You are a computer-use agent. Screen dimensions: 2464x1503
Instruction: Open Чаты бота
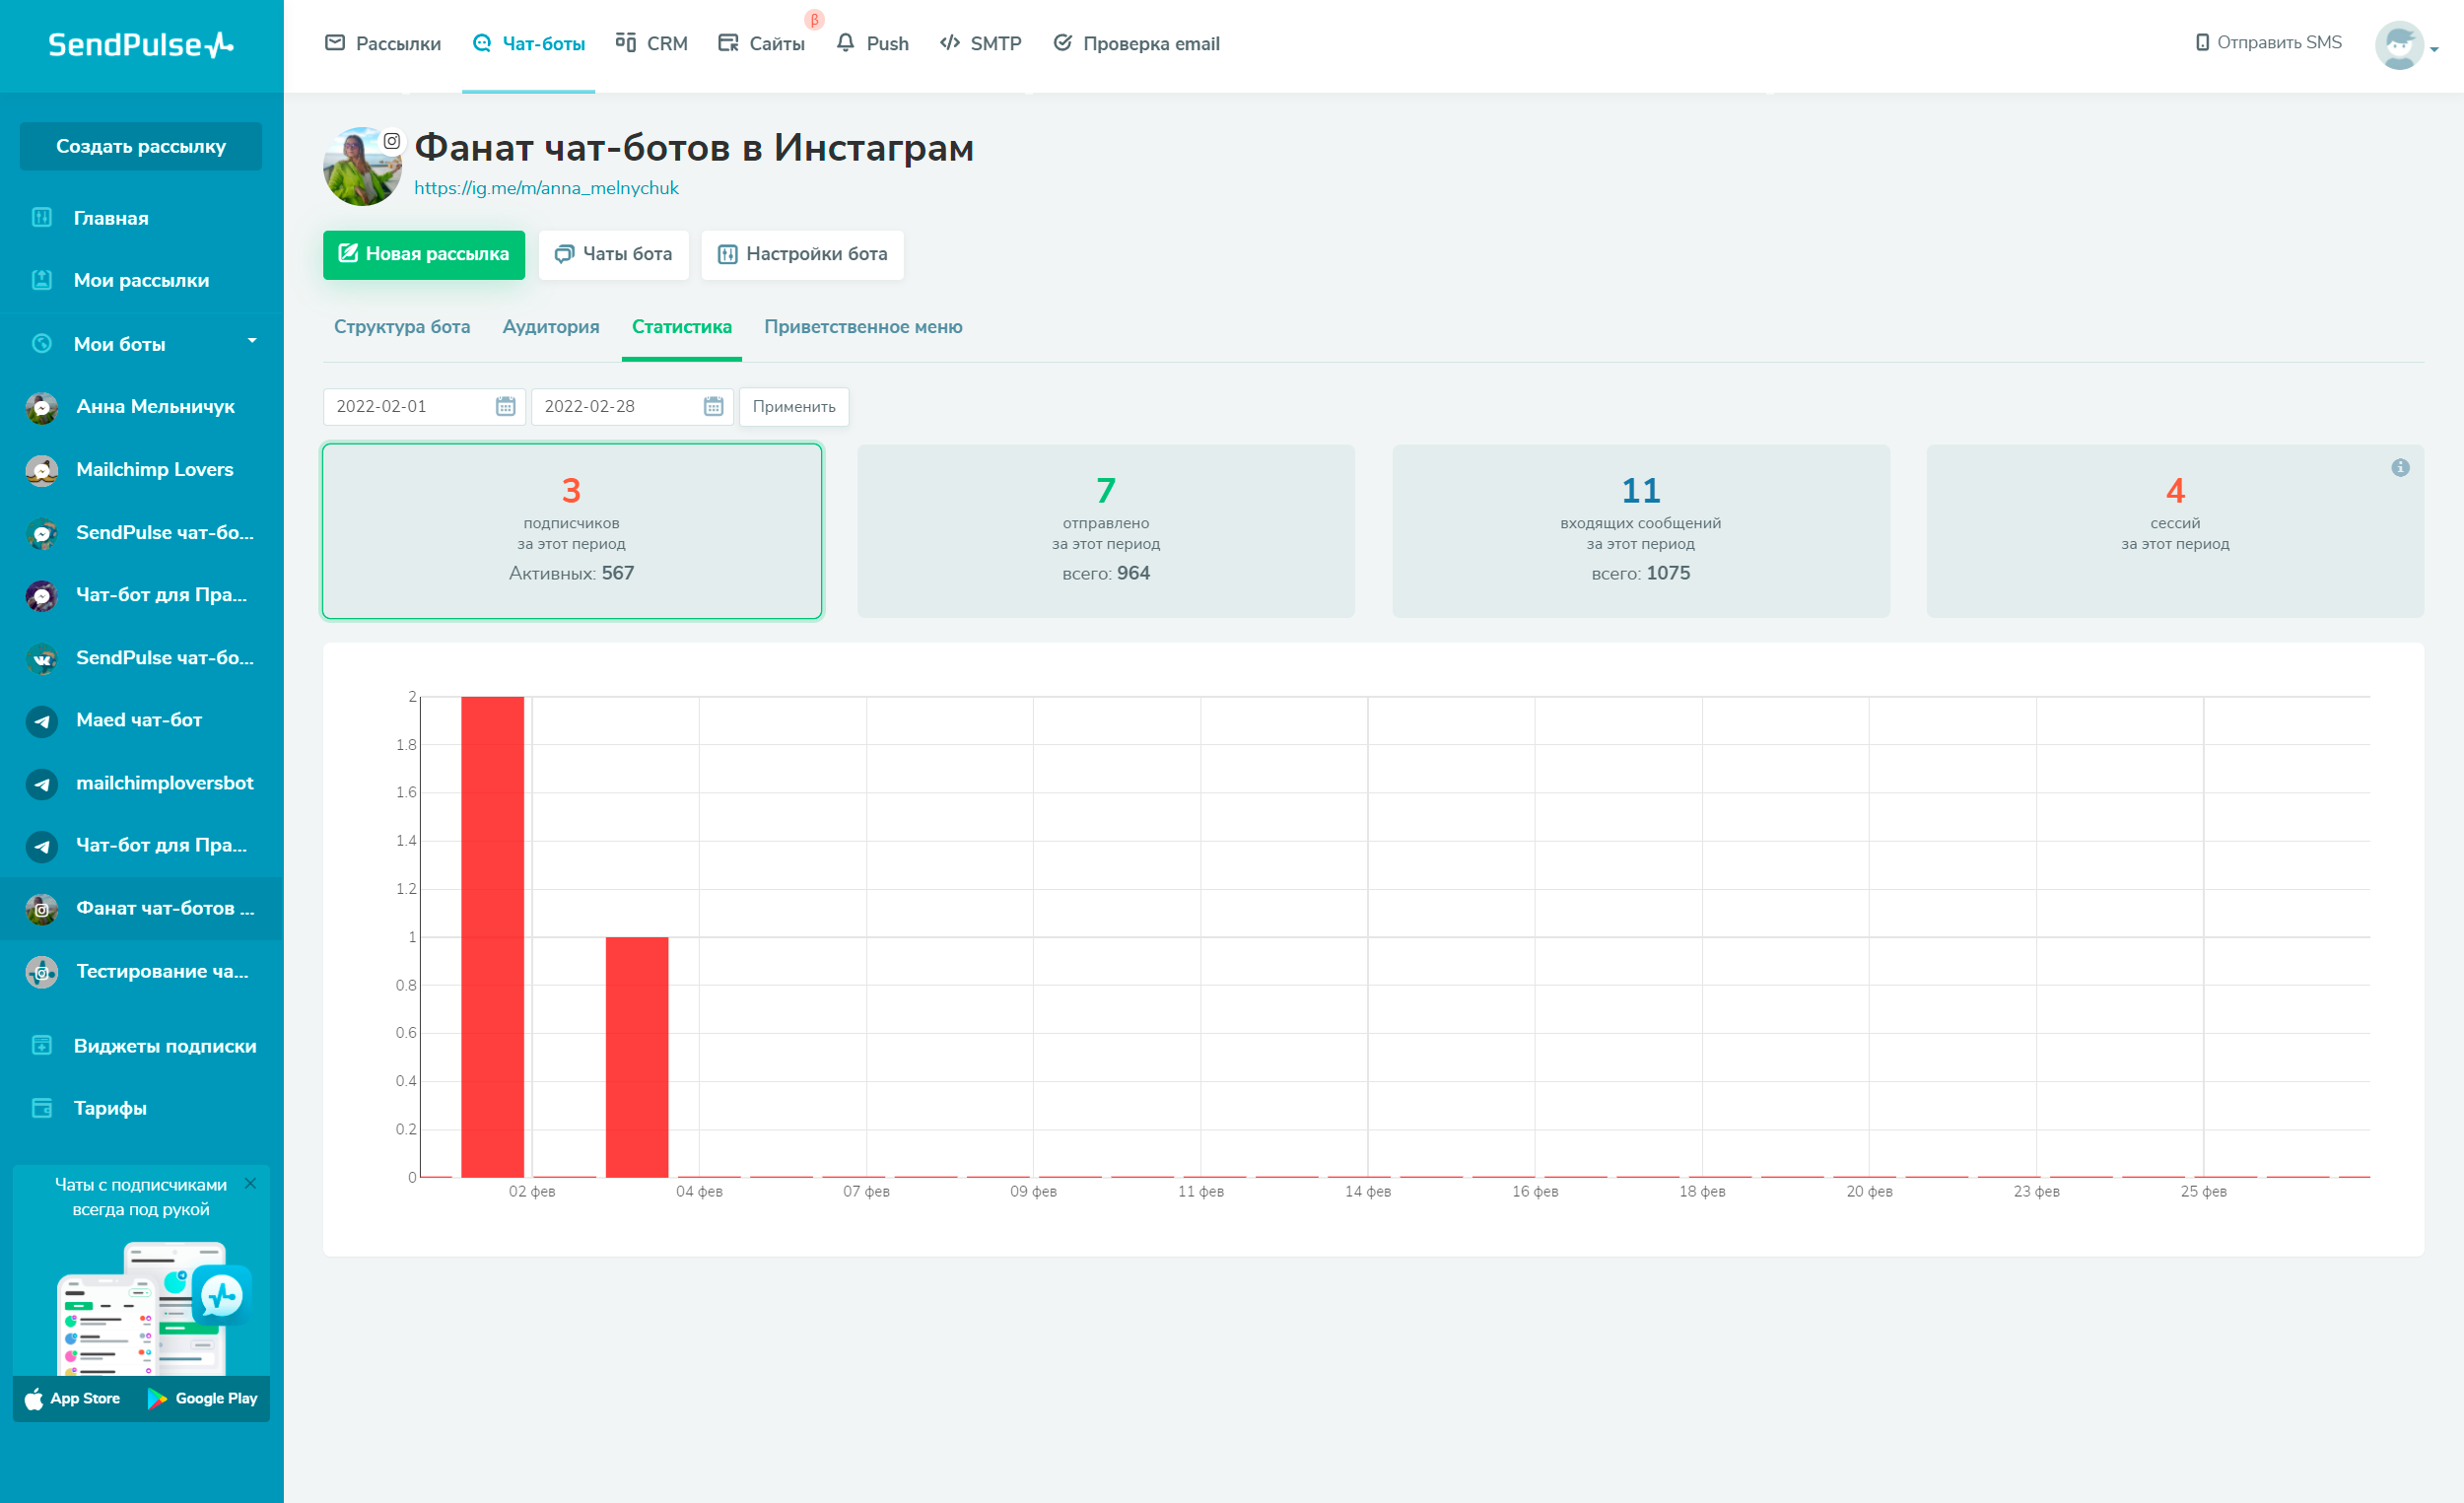[614, 254]
